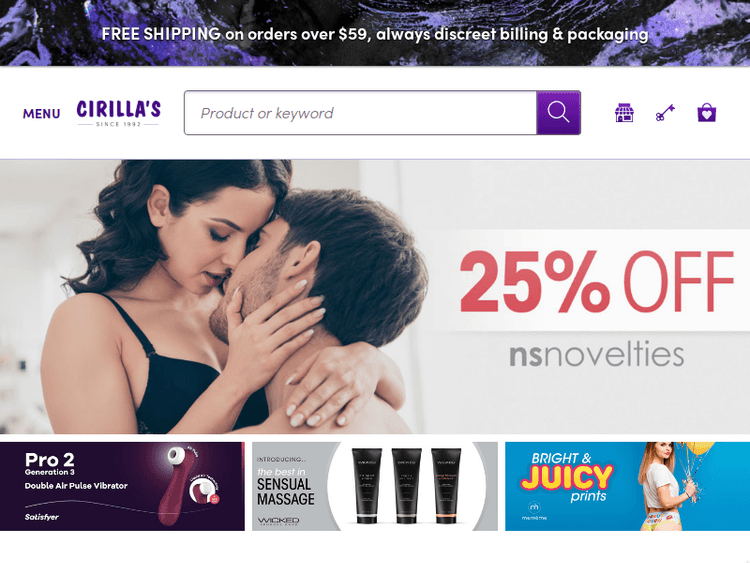Screen dimensions: 750x563
Task: Open the Satisfyer Pro 2 promo banner
Action: [x=122, y=486]
